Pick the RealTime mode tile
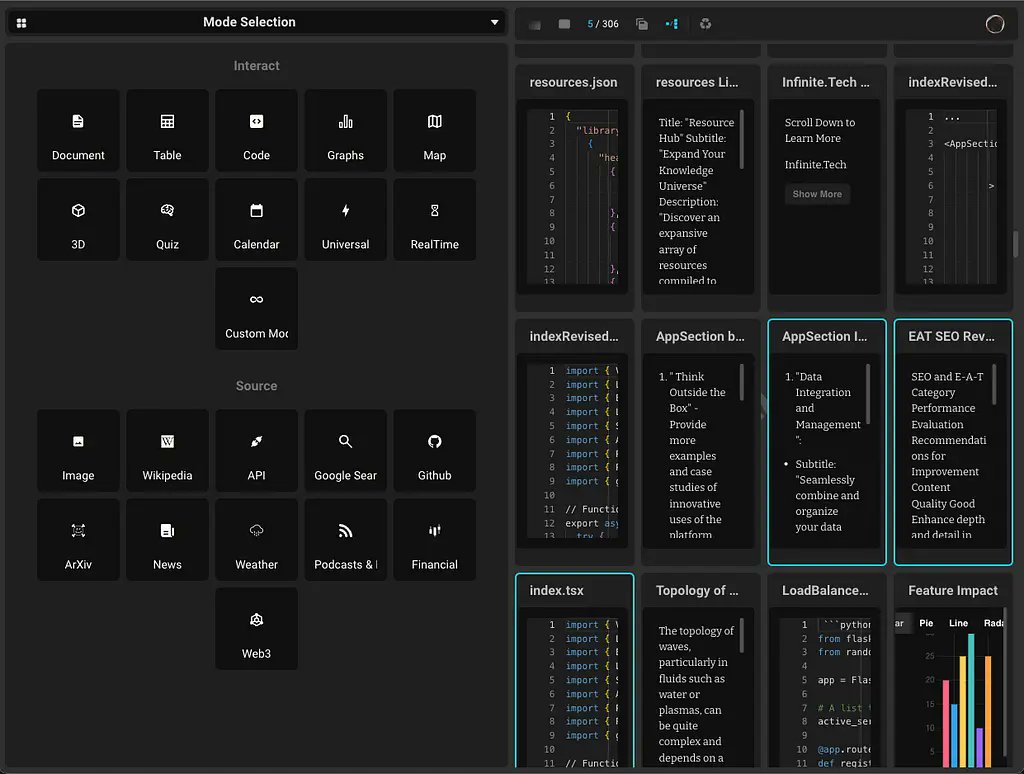Viewport: 1024px width, 774px height. point(434,219)
